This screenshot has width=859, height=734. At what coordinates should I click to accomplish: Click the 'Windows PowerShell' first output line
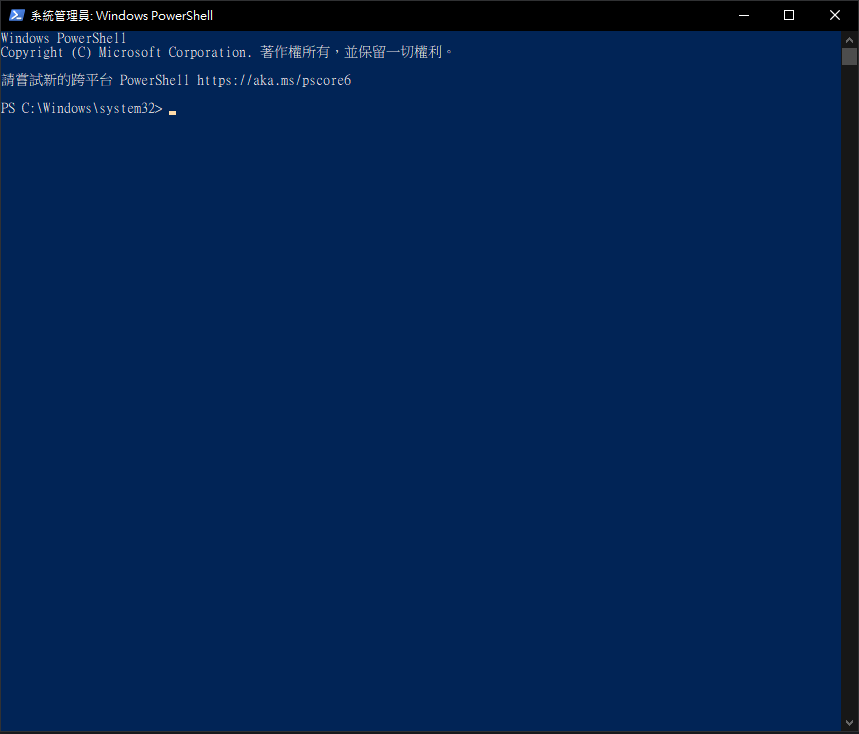pos(64,38)
